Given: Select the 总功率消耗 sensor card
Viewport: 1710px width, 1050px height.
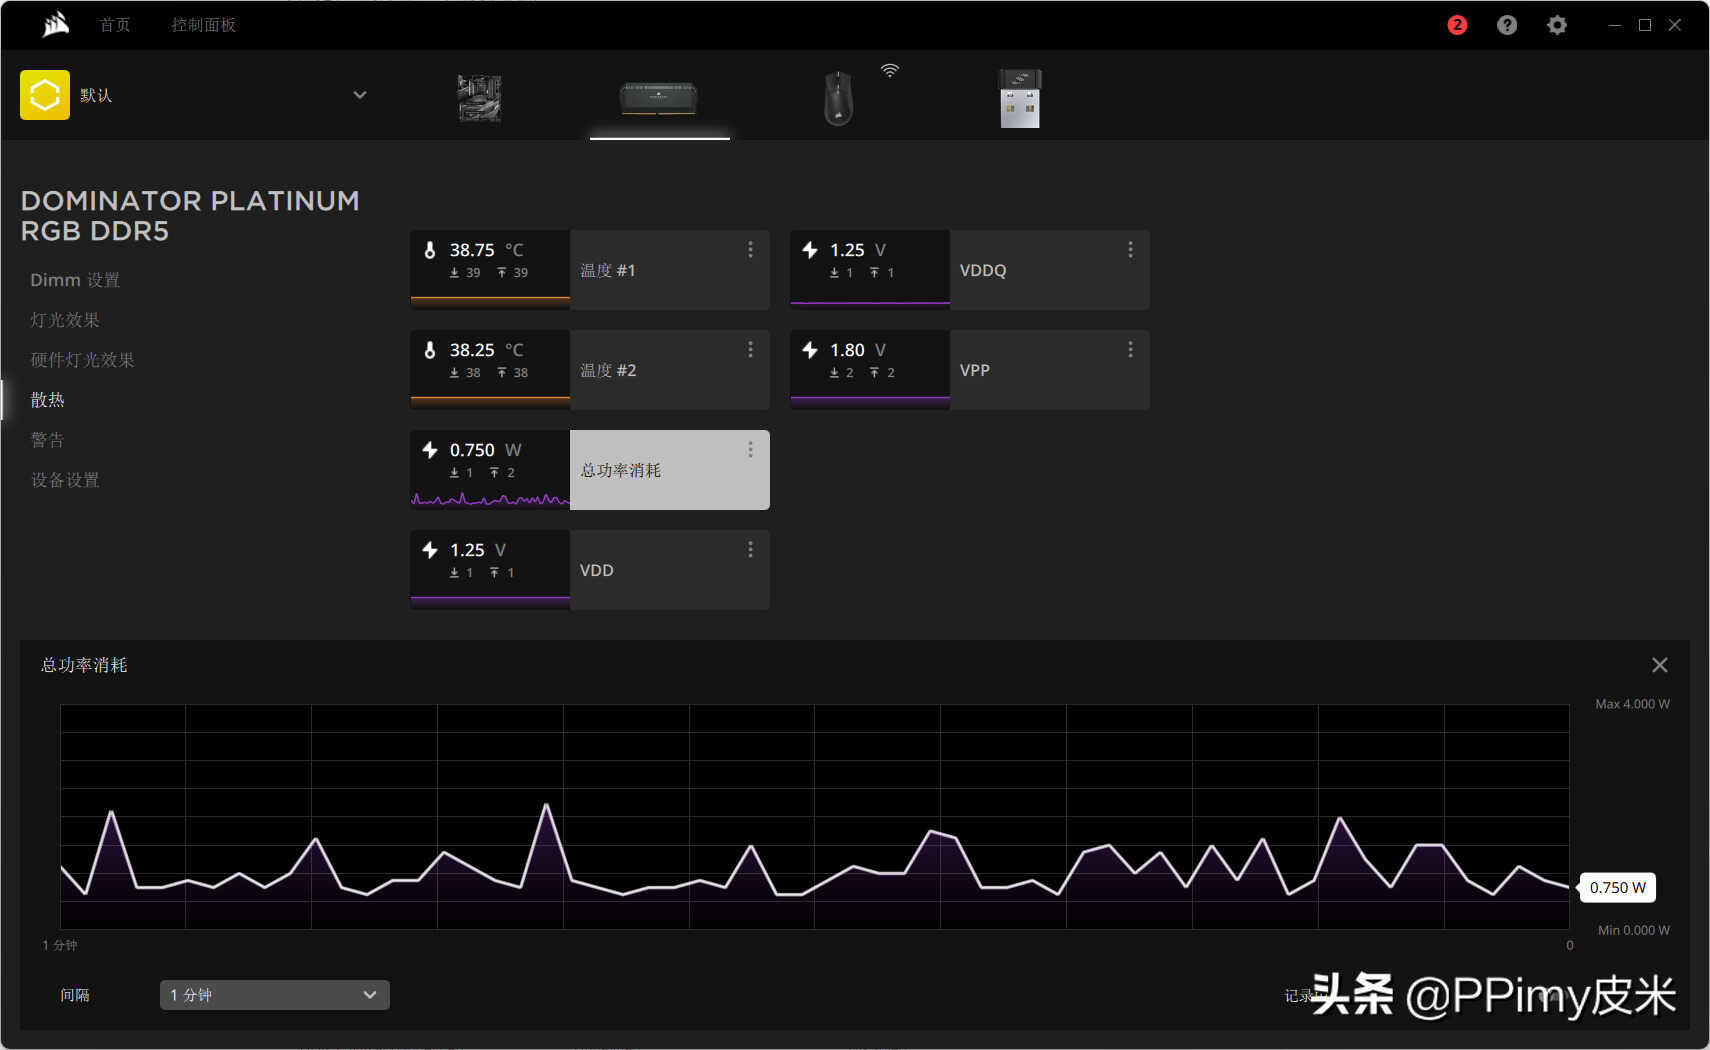Looking at the screenshot, I should (590, 470).
